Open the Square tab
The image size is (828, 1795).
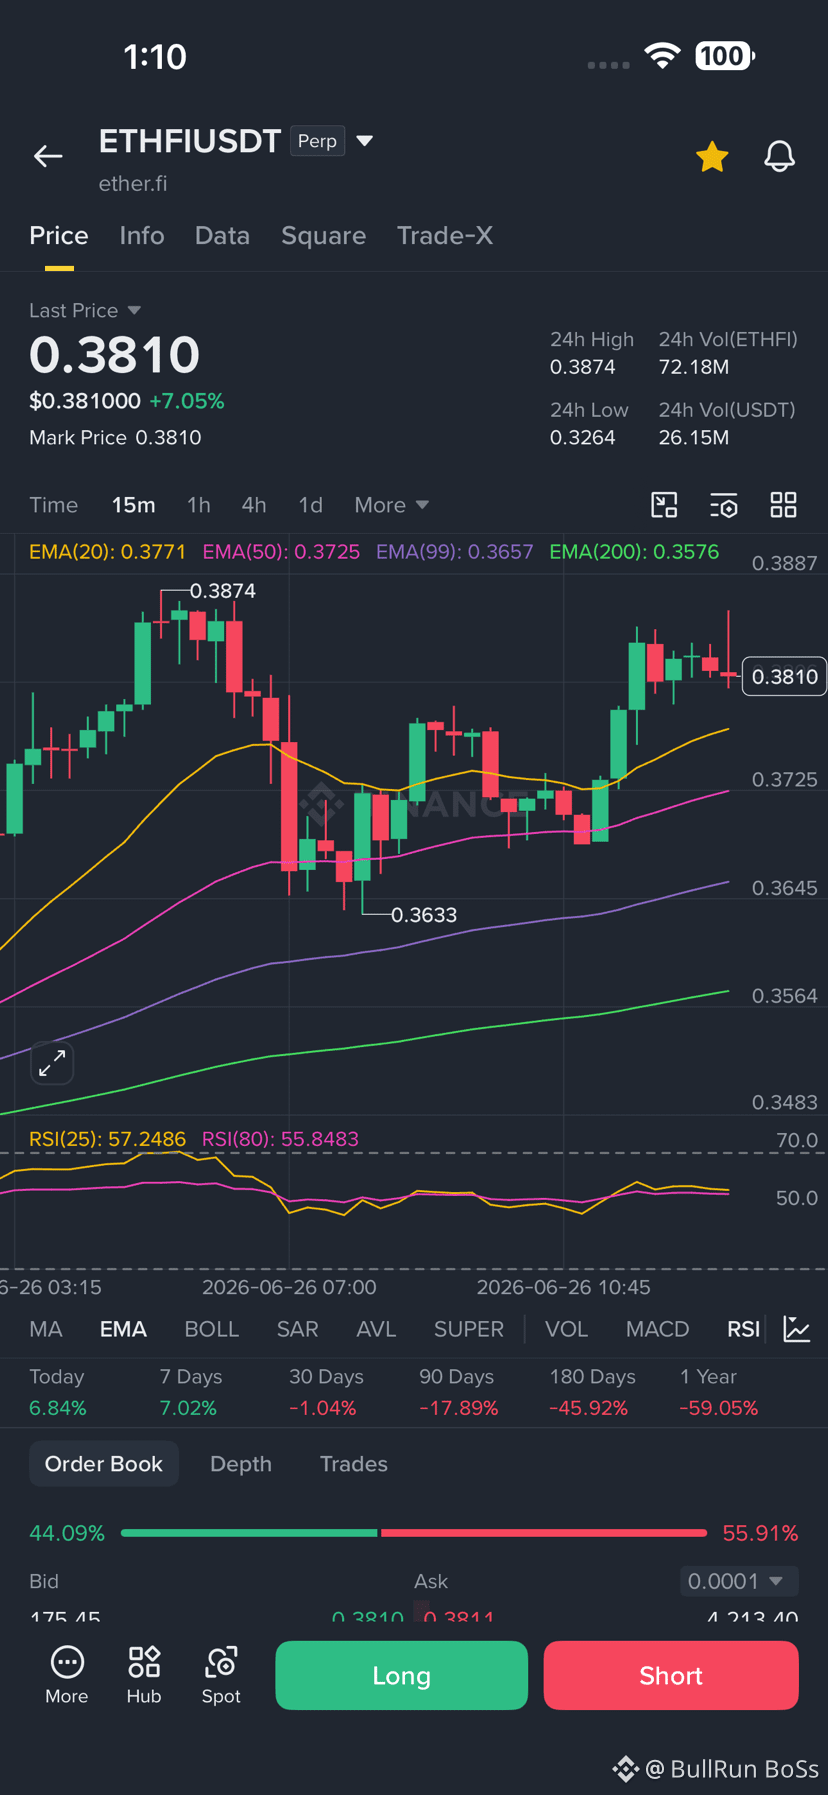pos(323,235)
